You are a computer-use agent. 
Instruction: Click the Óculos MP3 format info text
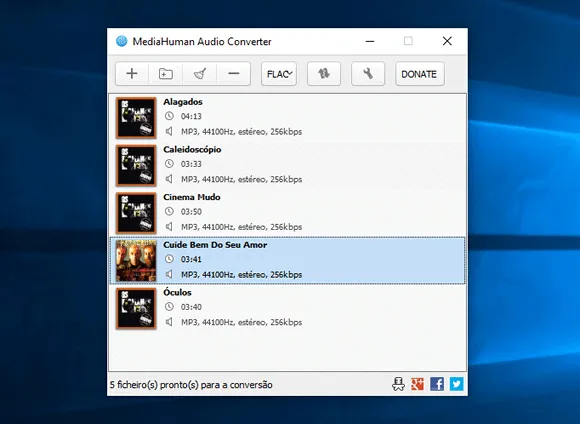pyautogui.click(x=241, y=323)
